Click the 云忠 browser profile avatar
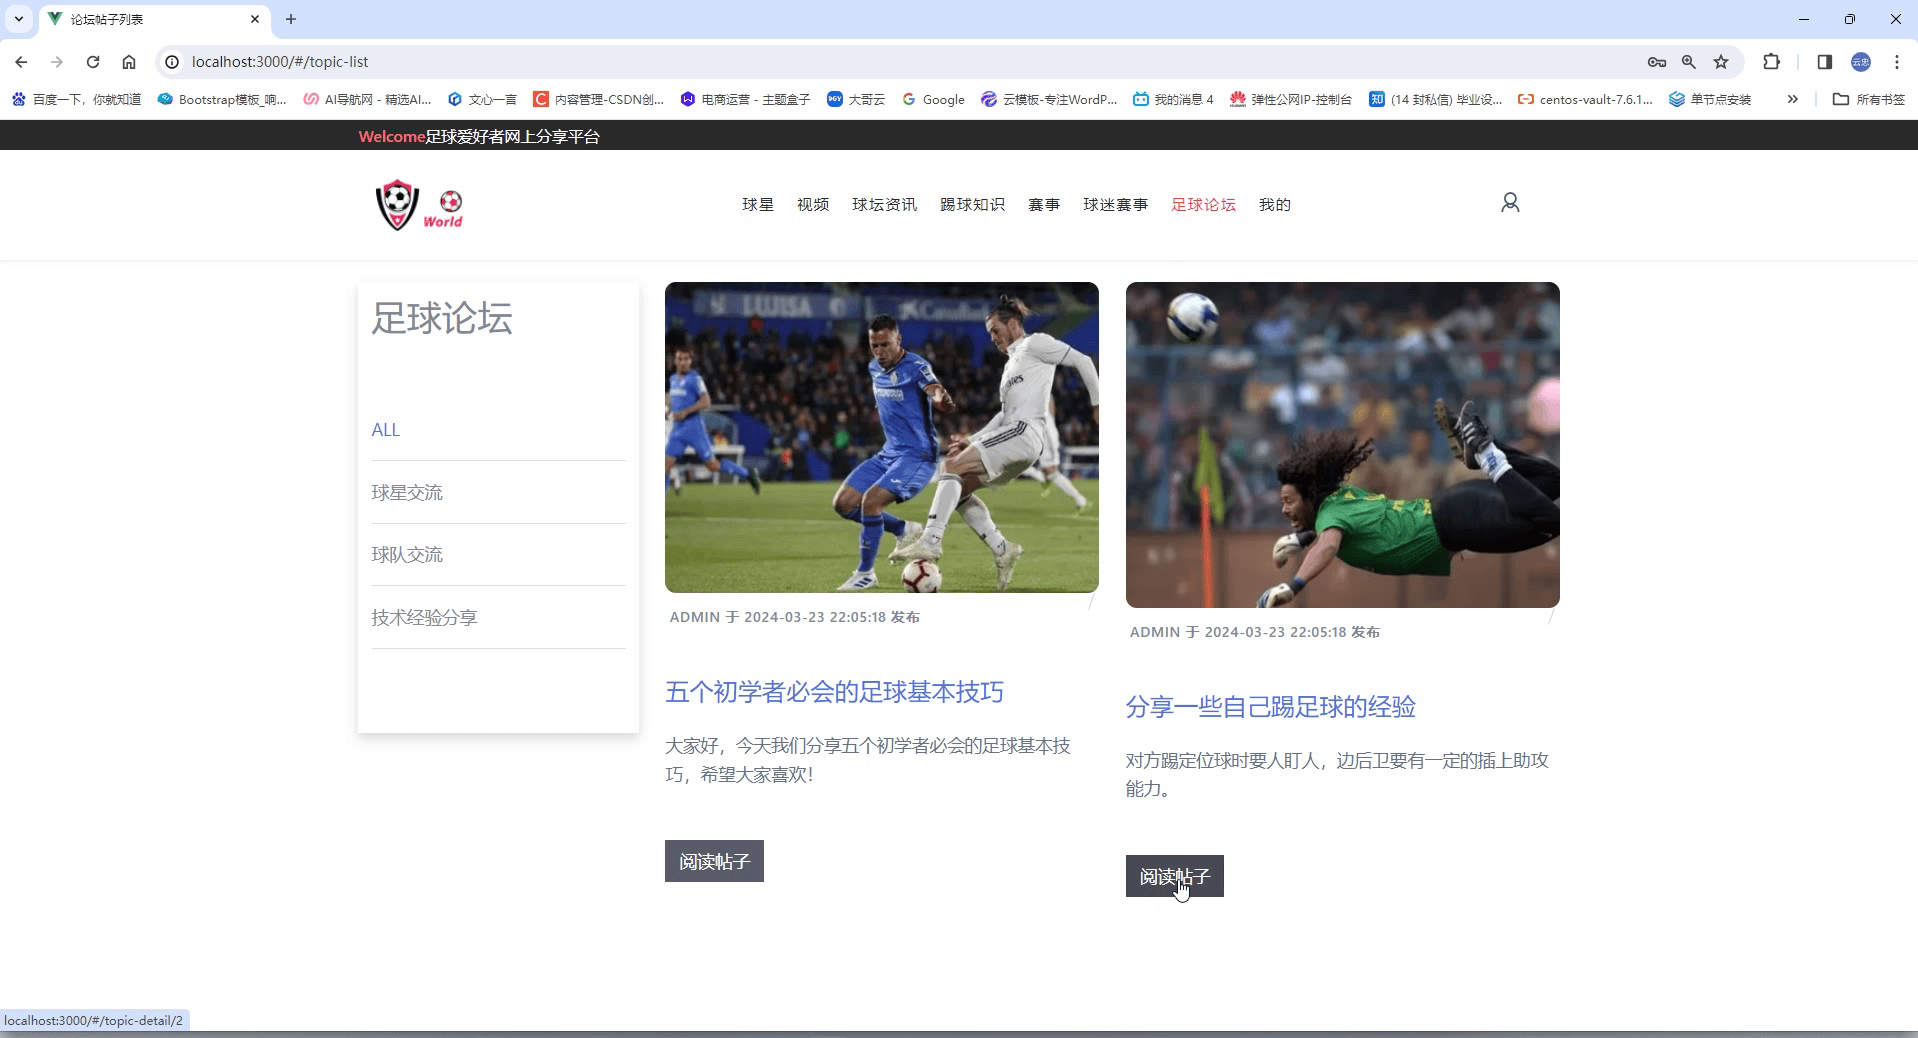Viewport: 1918px width, 1038px height. point(1861,62)
